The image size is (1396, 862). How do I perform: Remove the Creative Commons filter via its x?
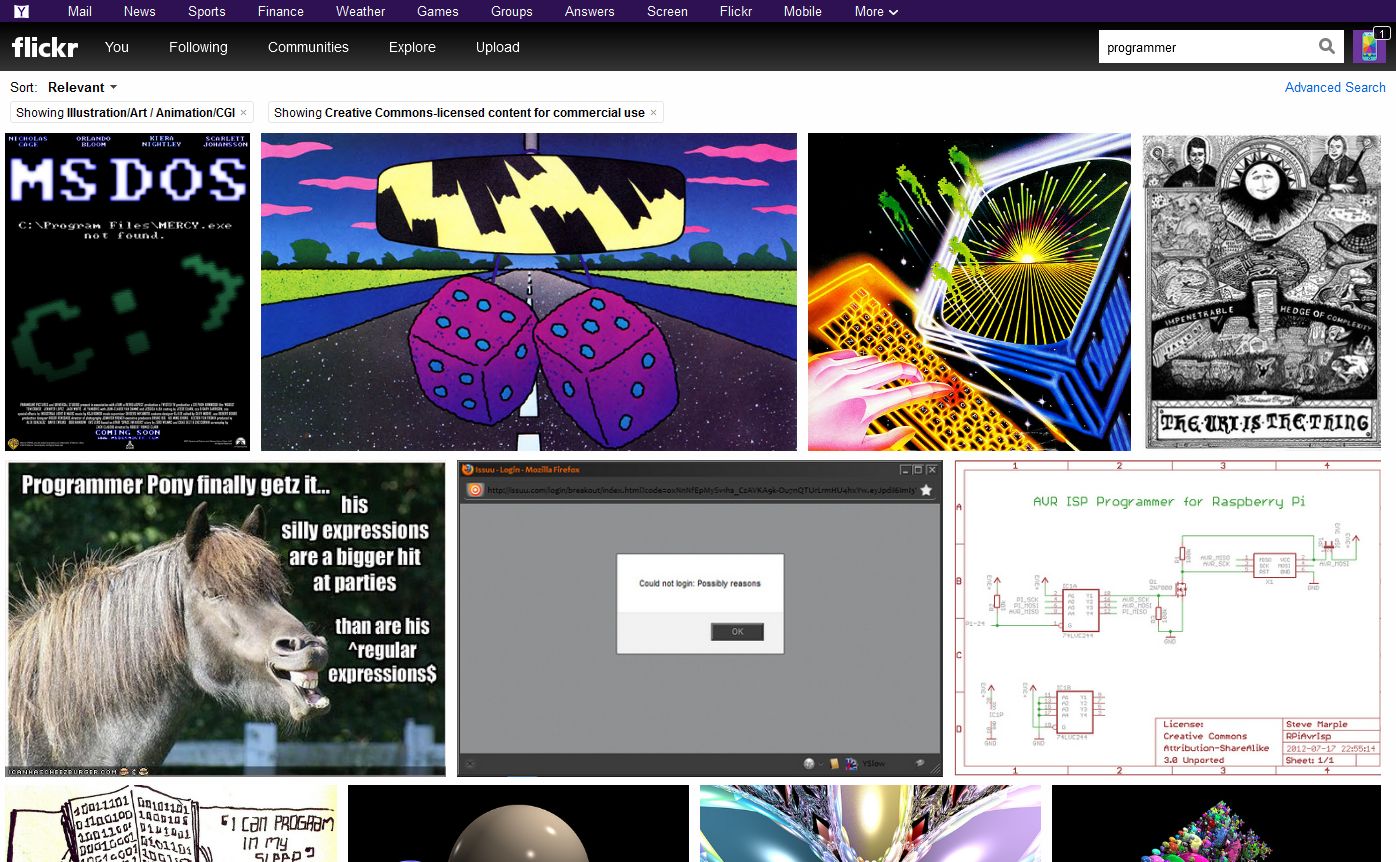point(653,113)
